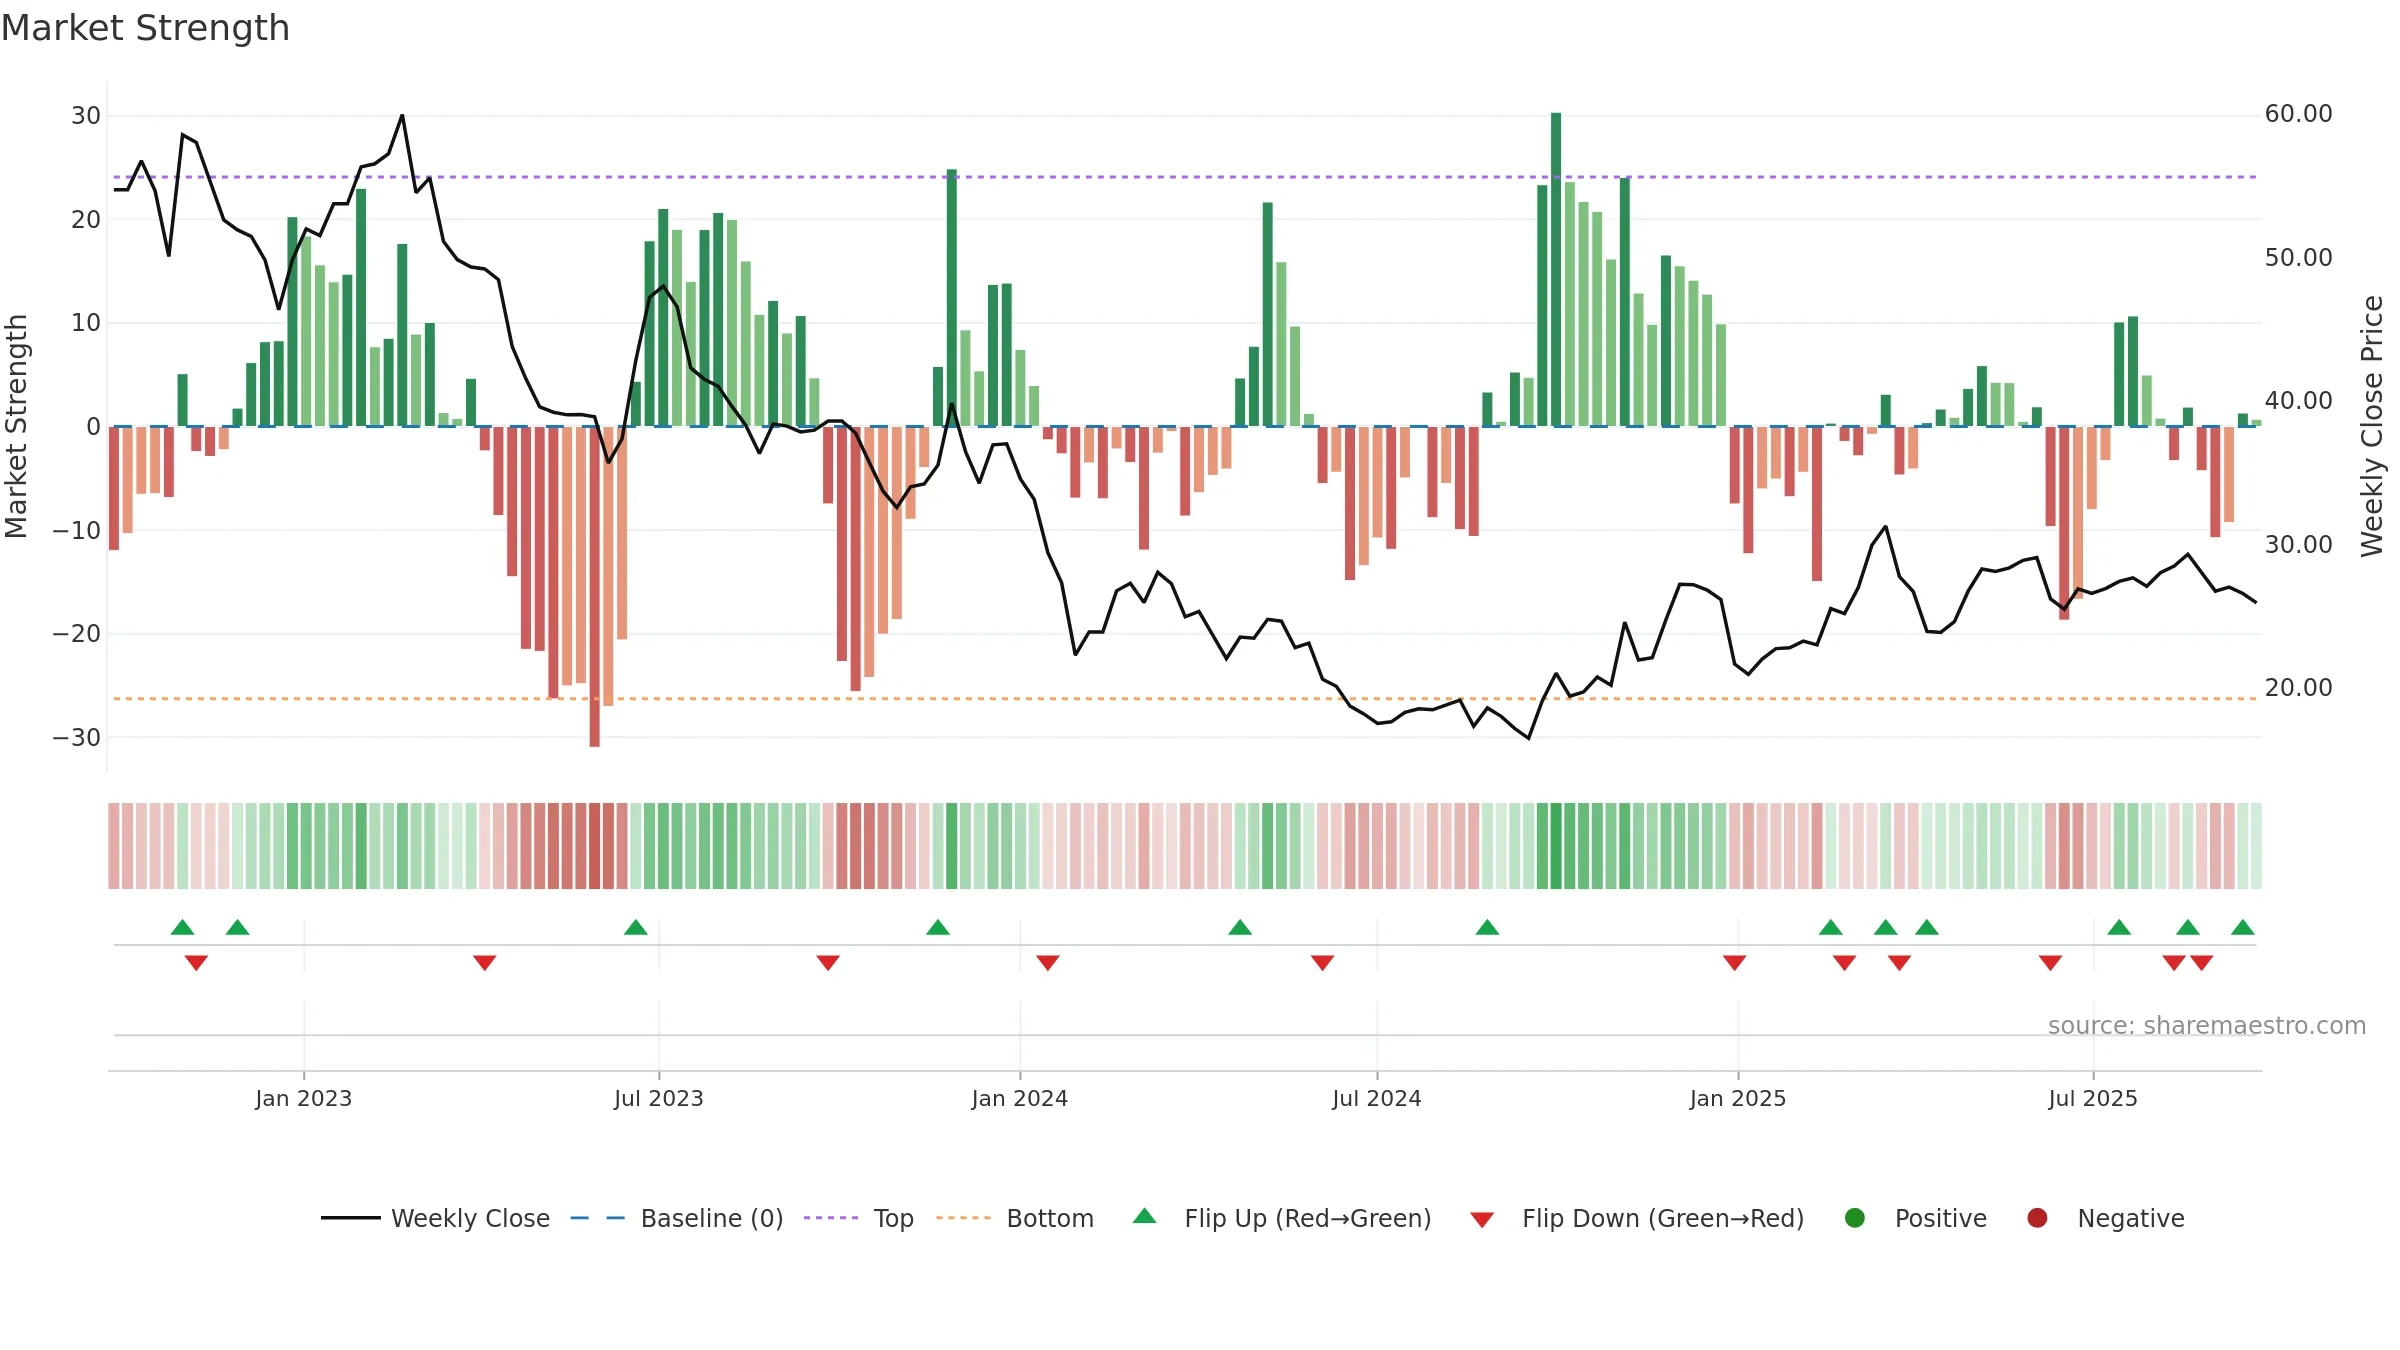Click the source: sharemaestro.com text

2207,1026
